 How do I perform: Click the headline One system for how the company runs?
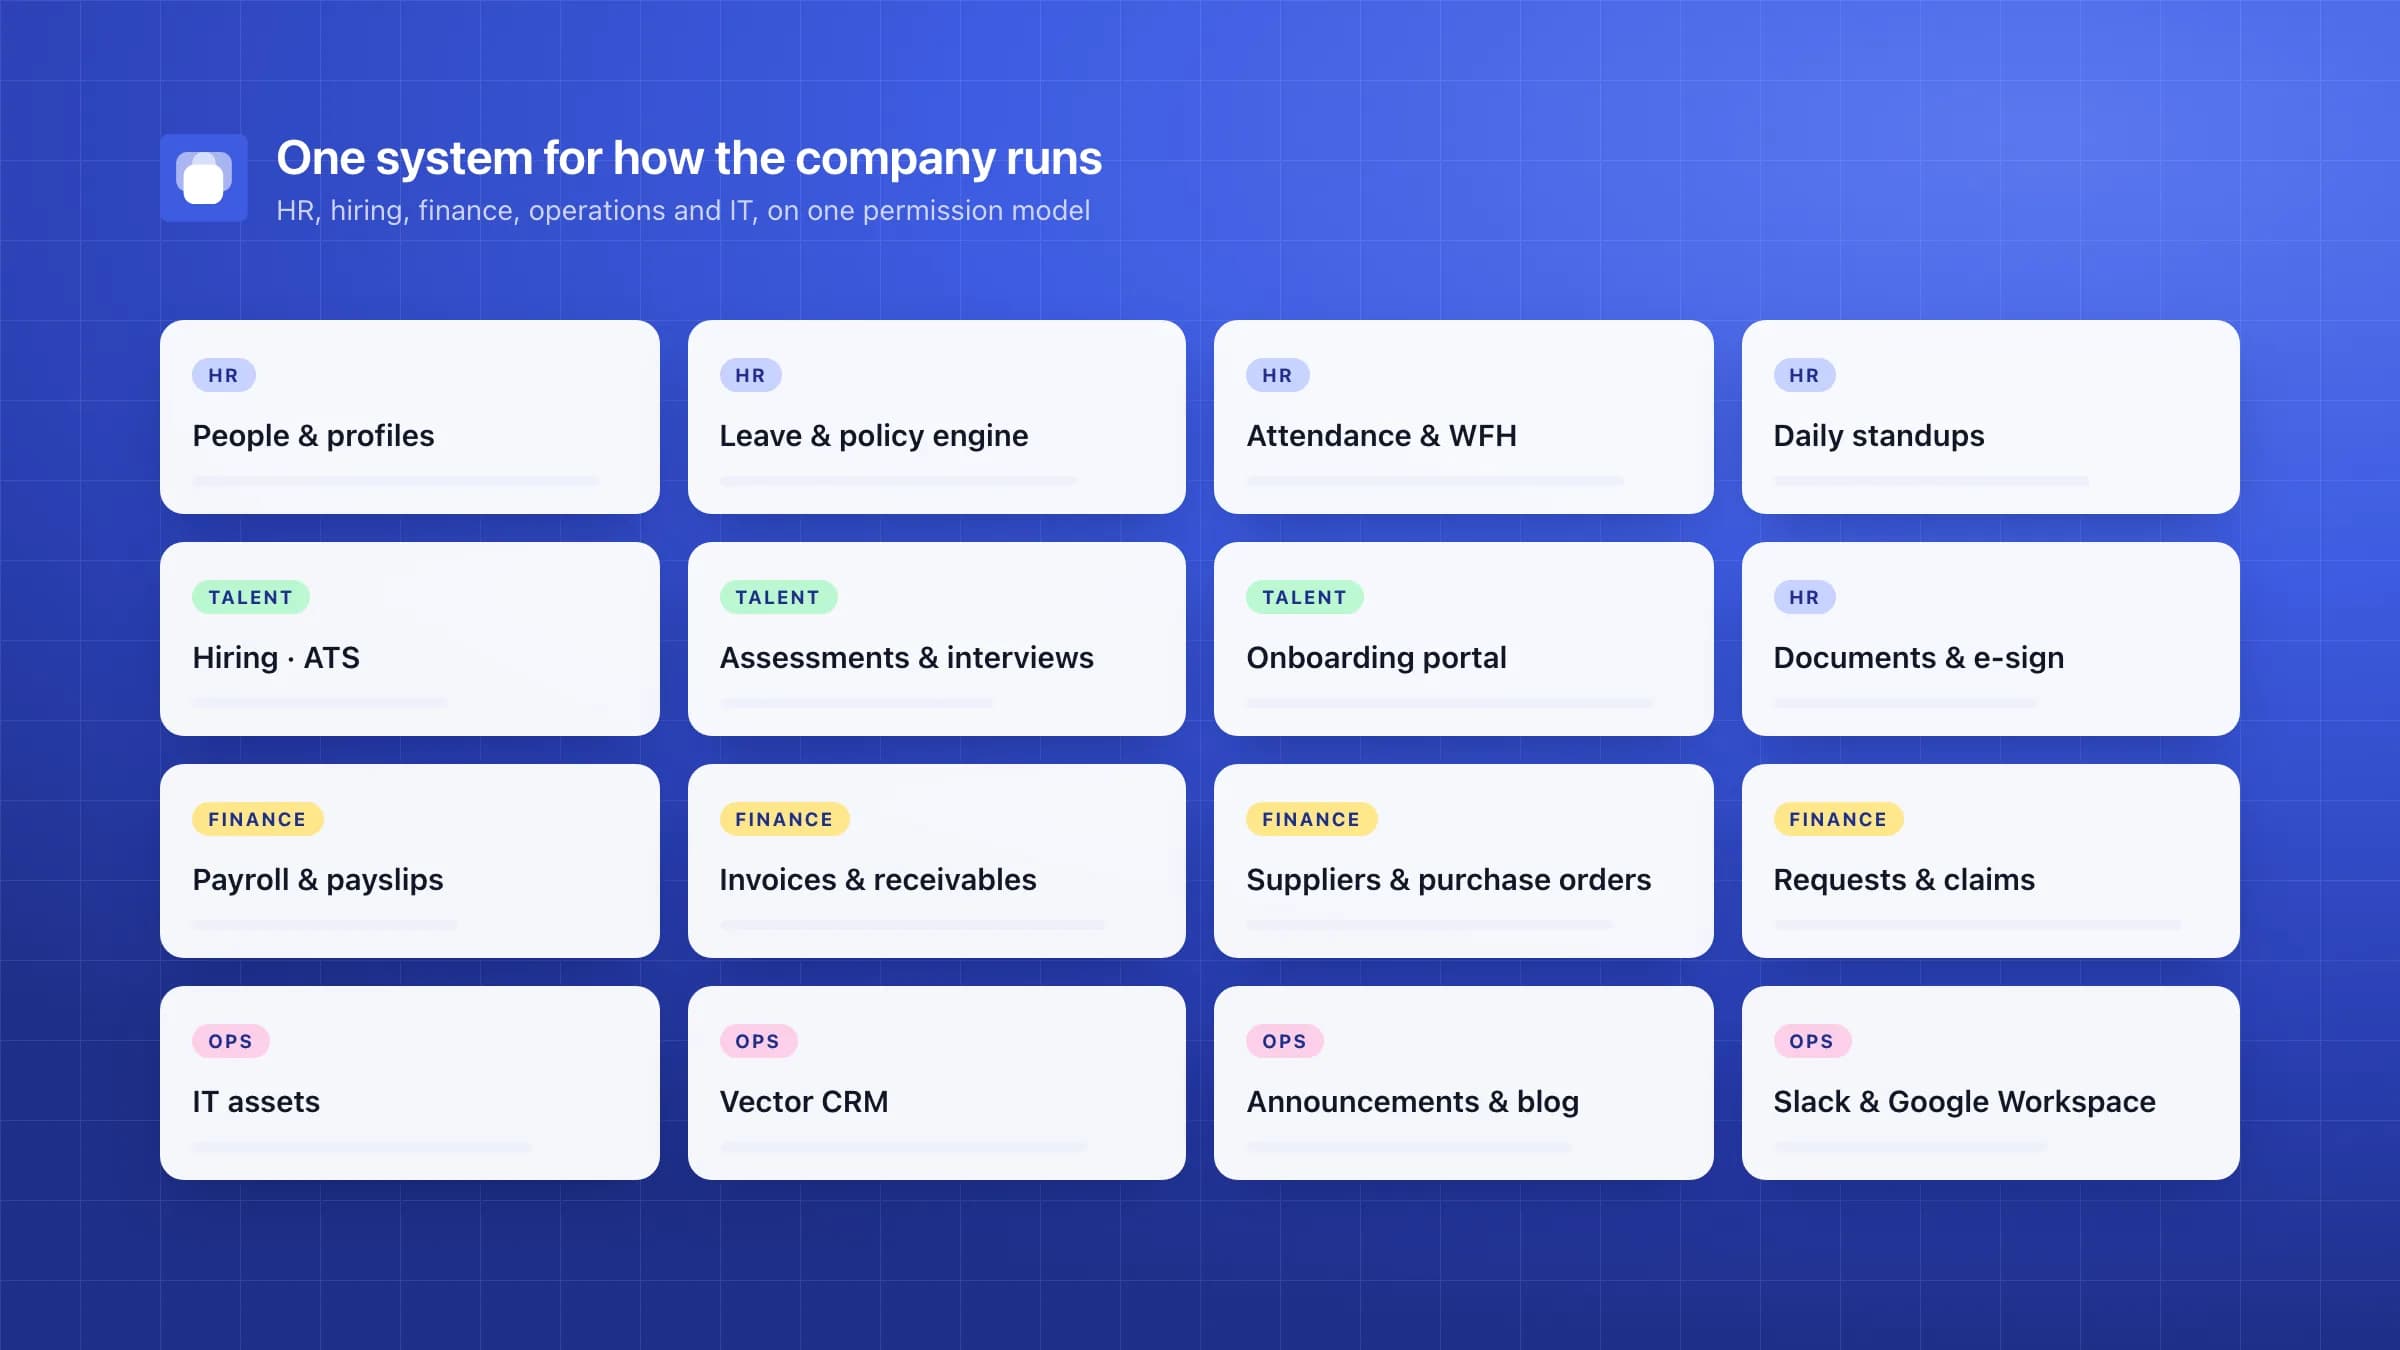coord(689,158)
